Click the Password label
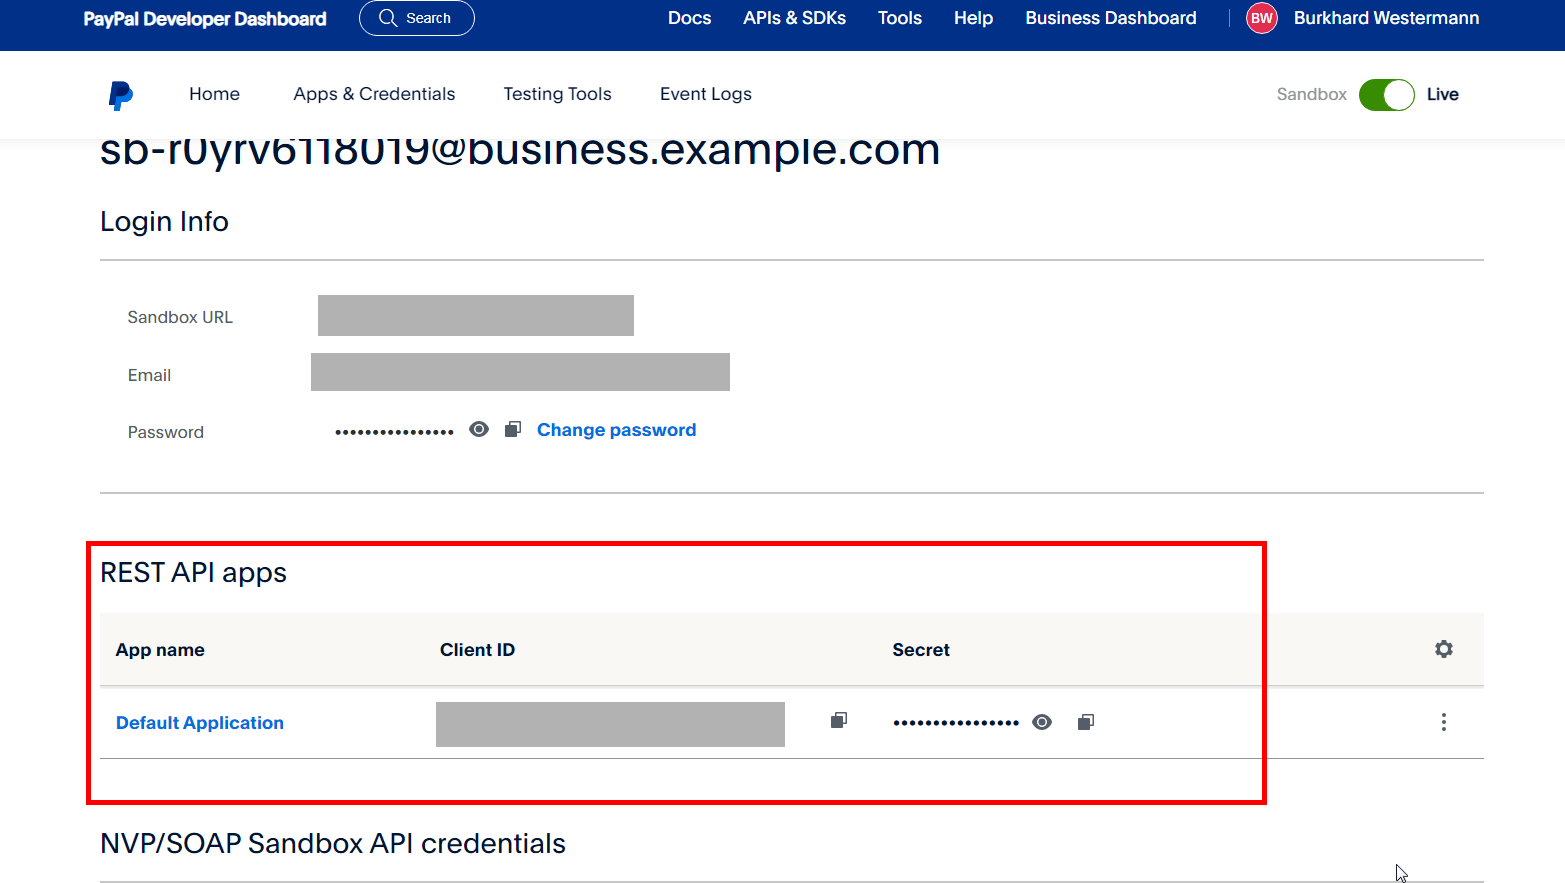The width and height of the screenshot is (1565, 883). pyautogui.click(x=166, y=432)
